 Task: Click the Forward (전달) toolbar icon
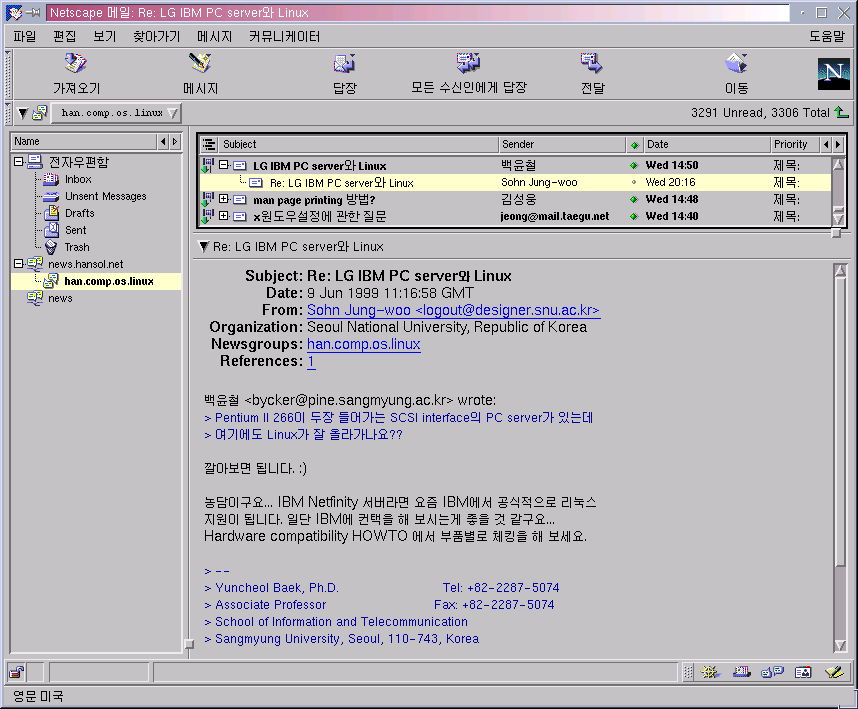click(x=592, y=65)
